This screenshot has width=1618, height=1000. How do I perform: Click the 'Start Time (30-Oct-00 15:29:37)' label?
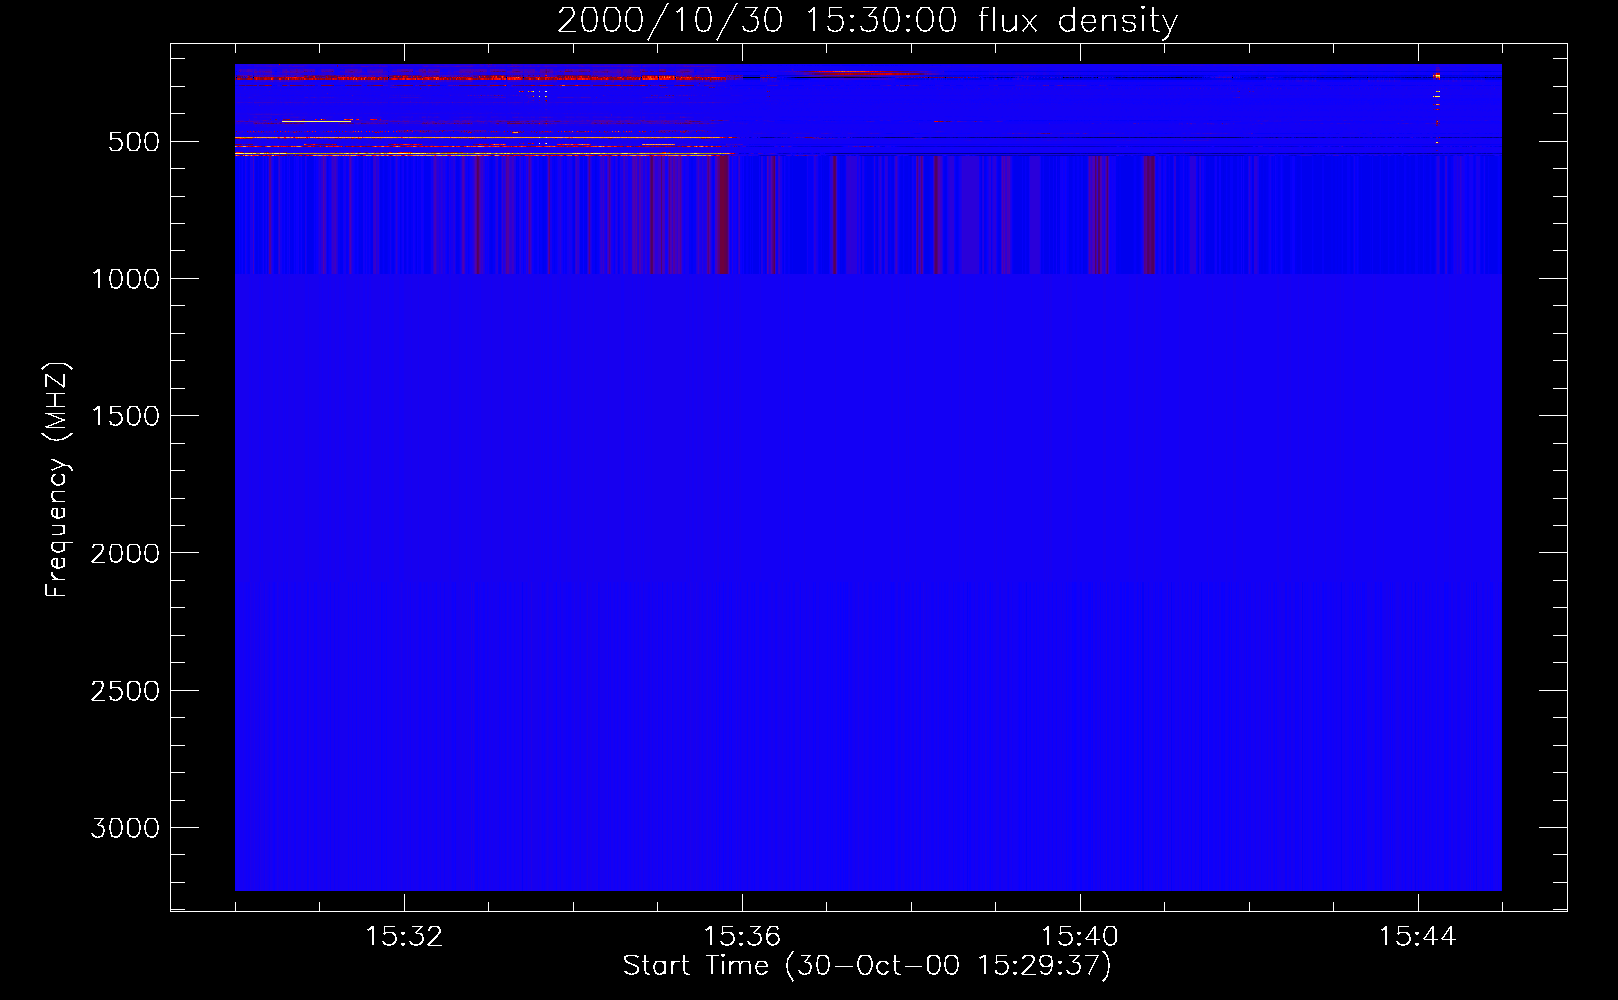[867, 966]
